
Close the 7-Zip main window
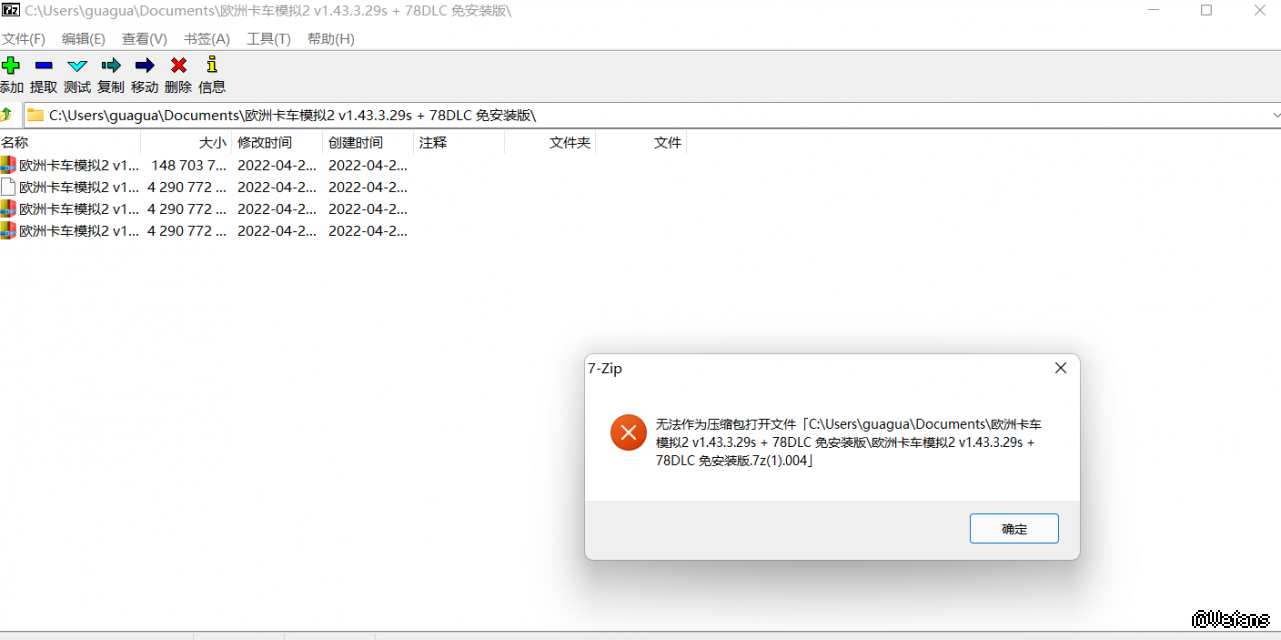click(1259, 11)
